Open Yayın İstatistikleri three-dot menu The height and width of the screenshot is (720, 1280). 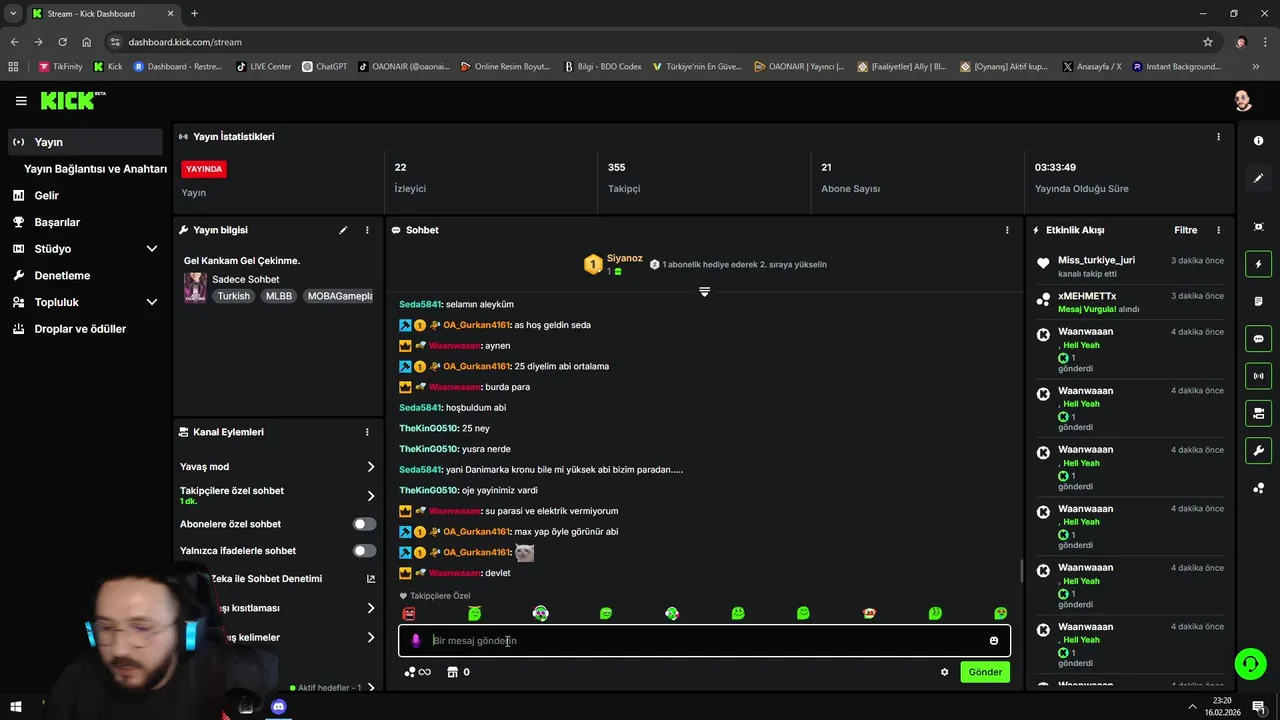[1218, 137]
